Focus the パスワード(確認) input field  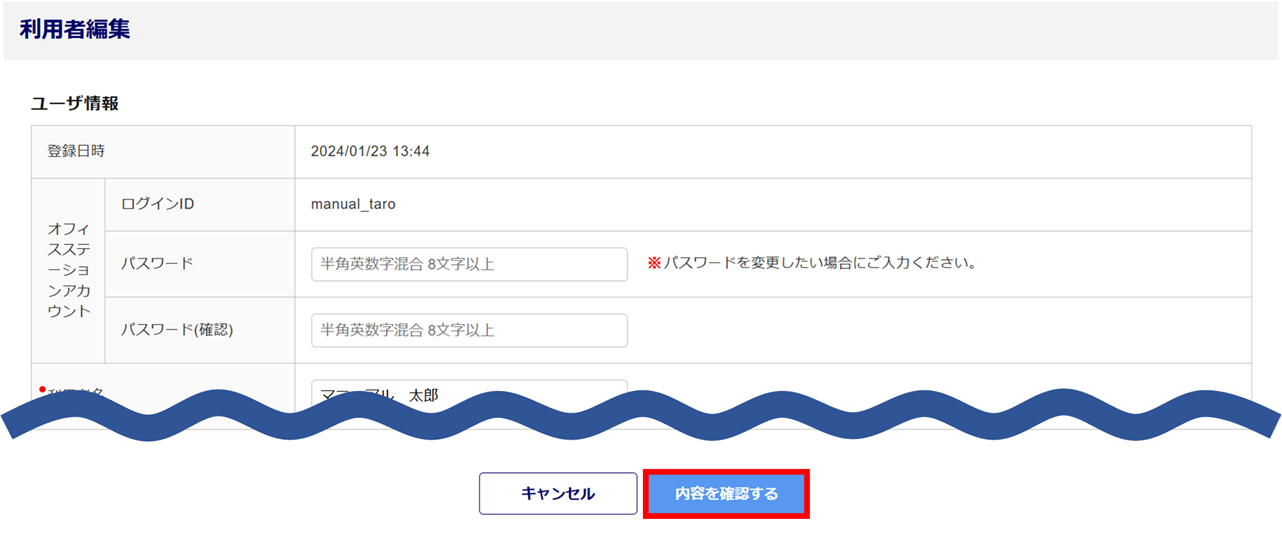pos(469,331)
